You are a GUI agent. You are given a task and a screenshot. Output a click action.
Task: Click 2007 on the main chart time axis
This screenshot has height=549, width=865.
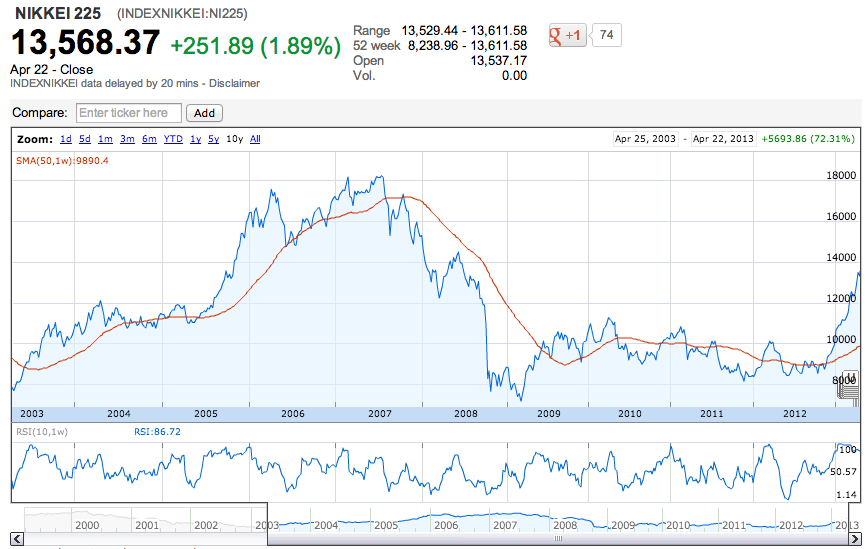click(380, 414)
